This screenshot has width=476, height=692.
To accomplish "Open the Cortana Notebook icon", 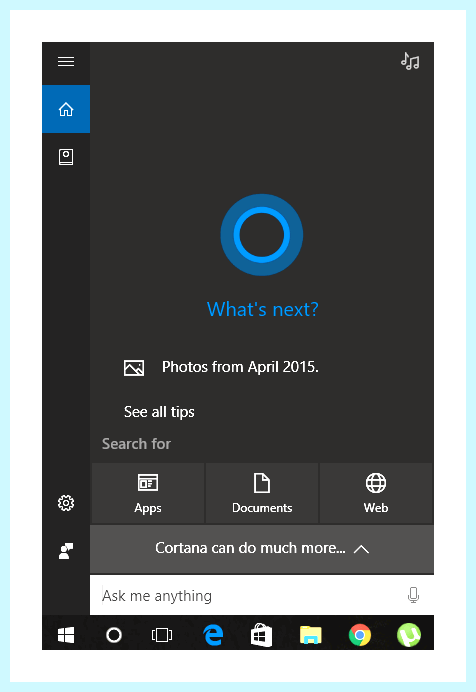I will click(x=66, y=157).
